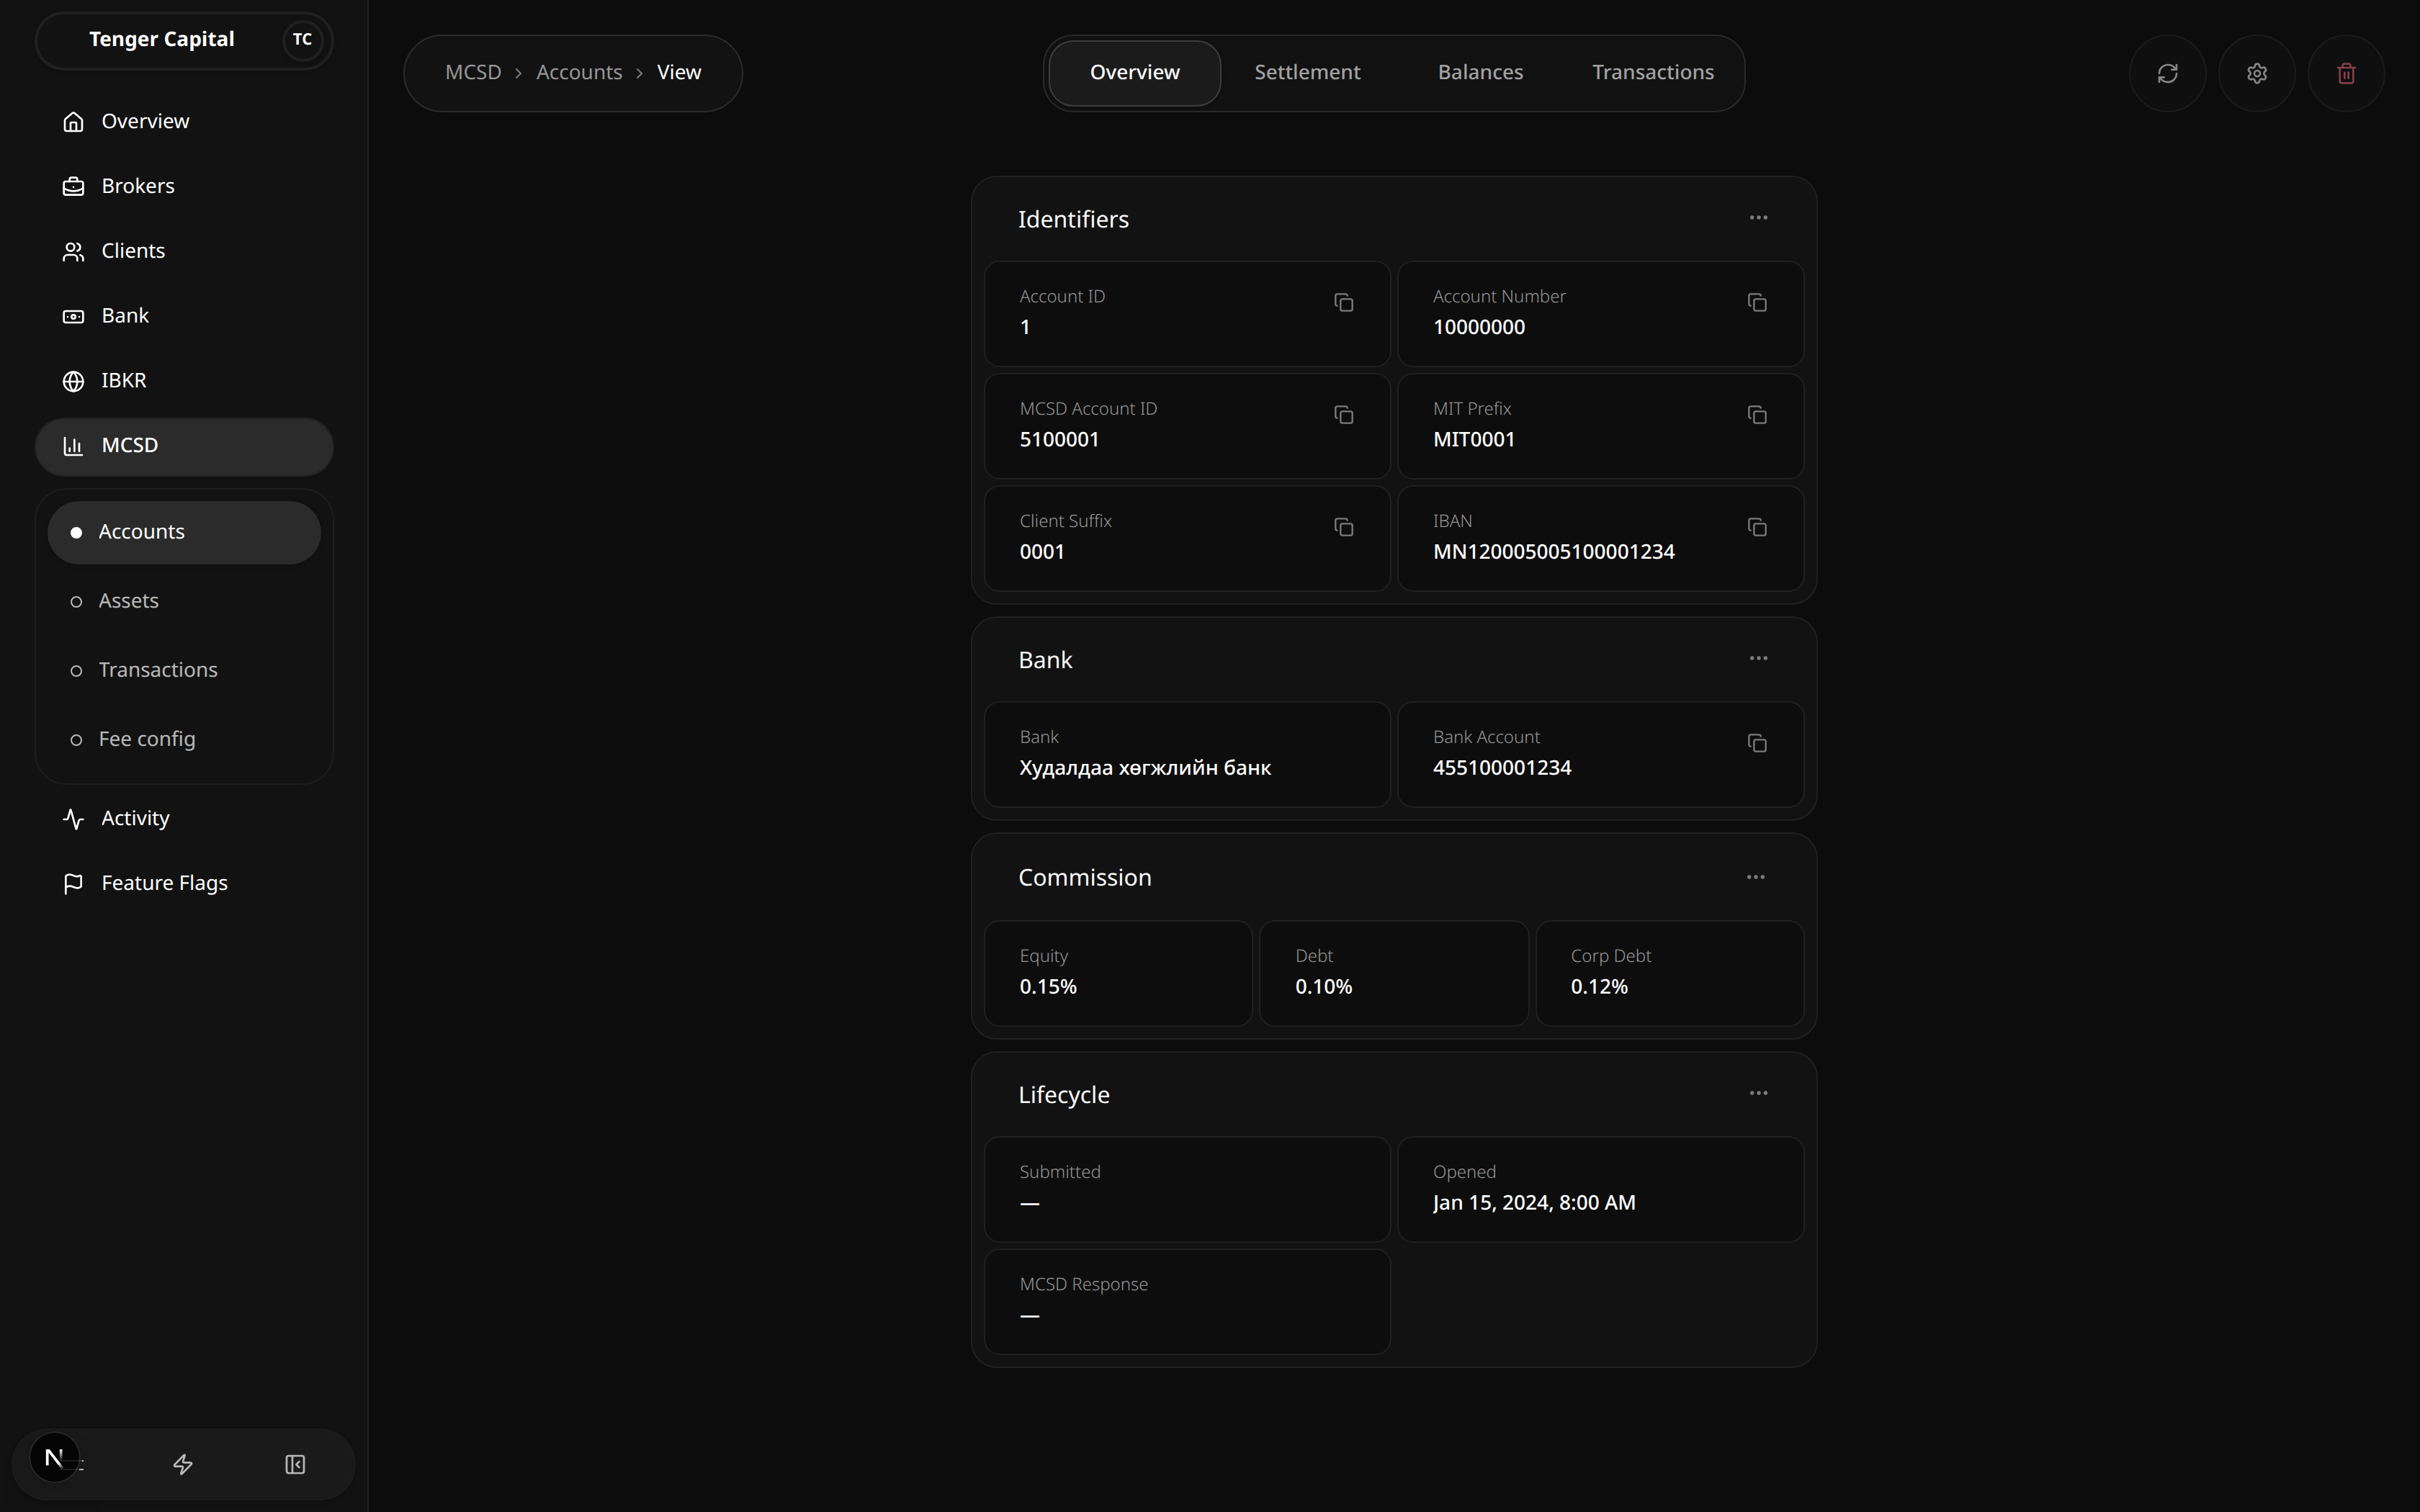Copy the IBAN value
2420x1512 pixels.
point(1756,527)
